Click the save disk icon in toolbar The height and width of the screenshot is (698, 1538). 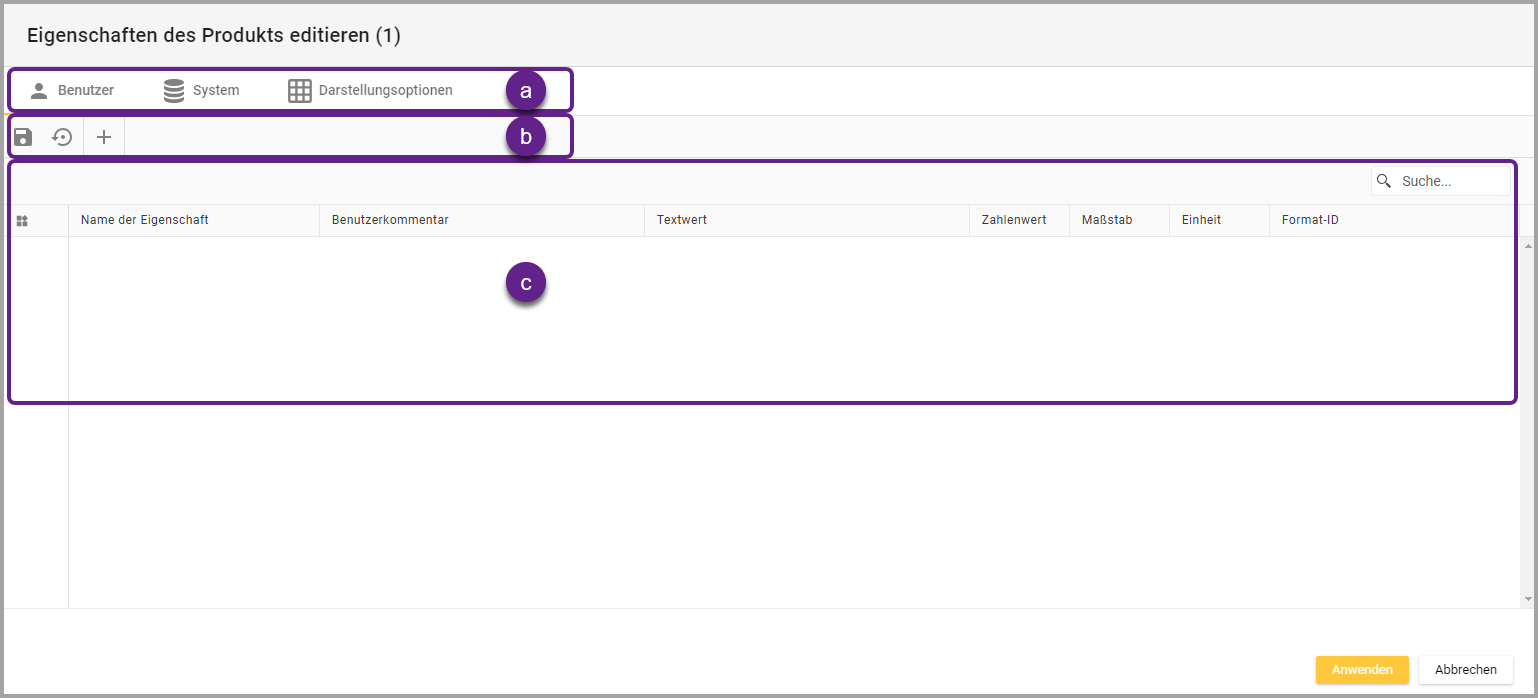coord(23,137)
